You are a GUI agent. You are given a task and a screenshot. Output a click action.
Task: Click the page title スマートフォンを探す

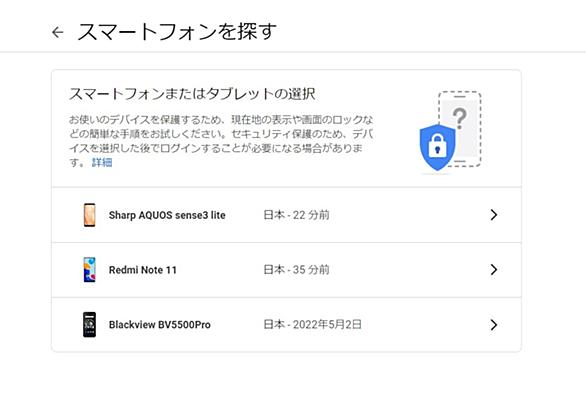tap(177, 32)
